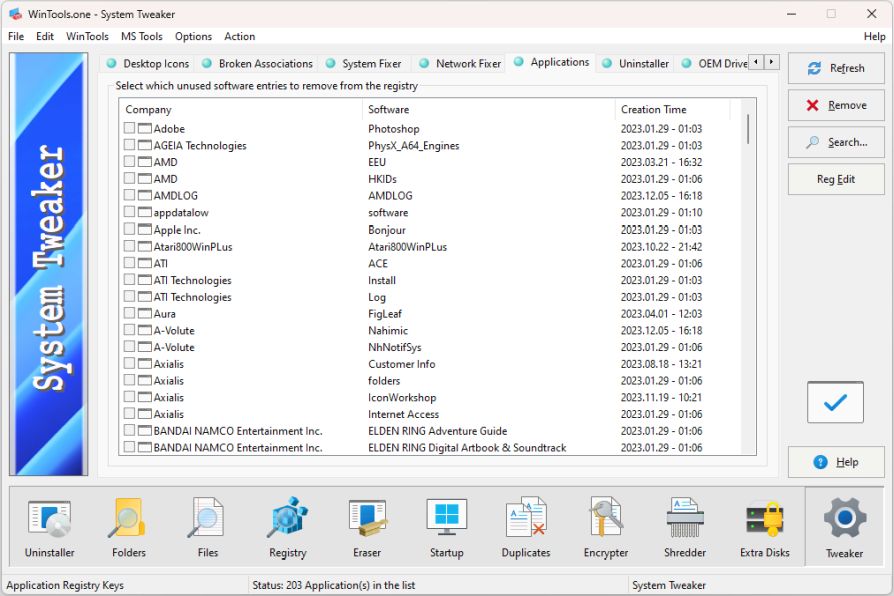
Task: Click the WinTools.one title bar icon
Action: (x=15, y=14)
